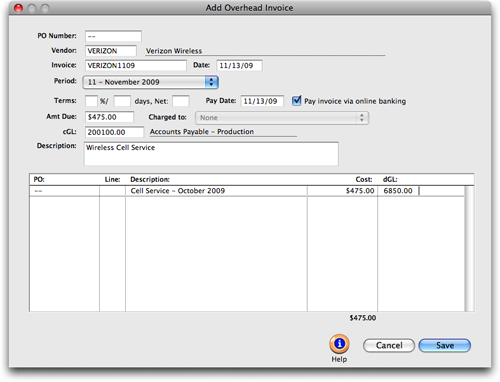This screenshot has width=500, height=382.
Task: Click the Cost column header
Action: [x=364, y=179]
